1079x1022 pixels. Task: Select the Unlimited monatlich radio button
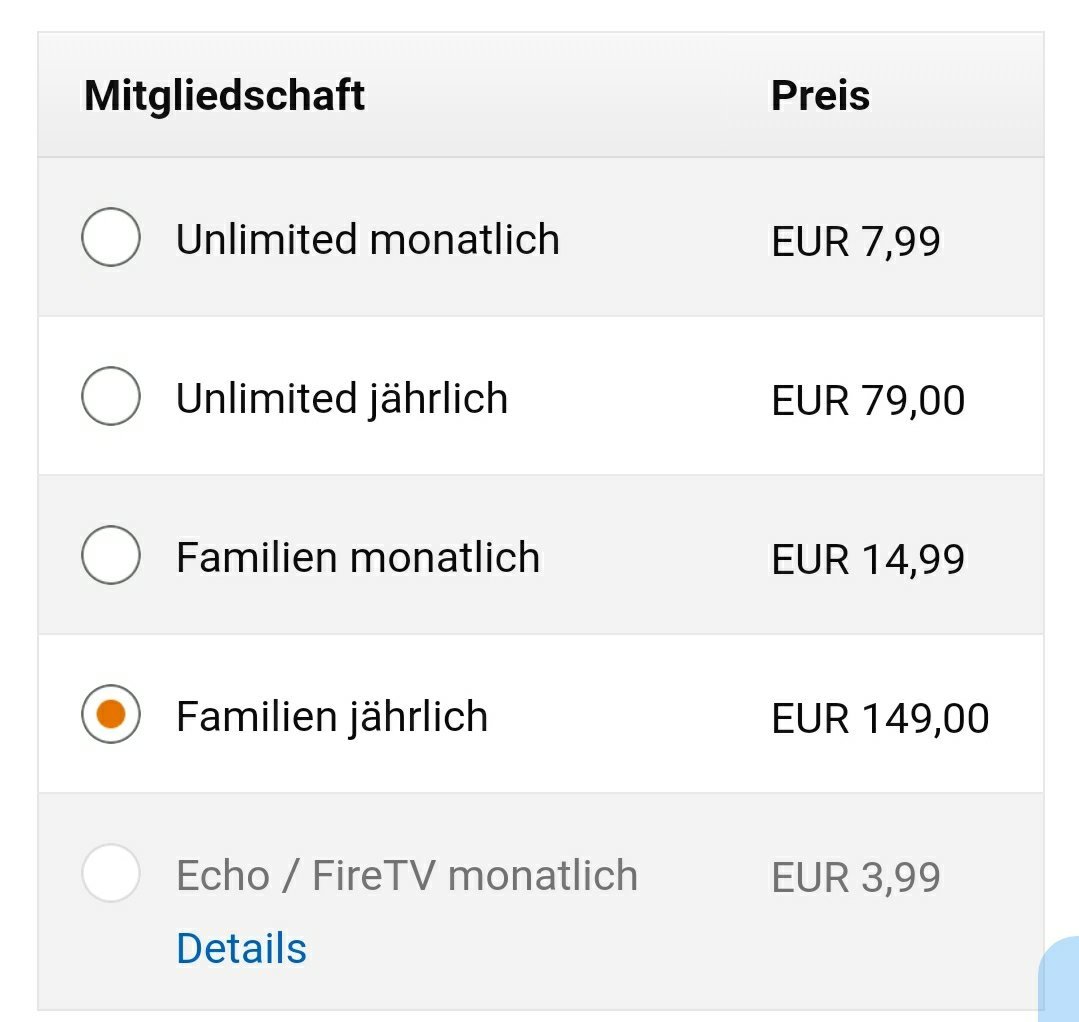[111, 237]
